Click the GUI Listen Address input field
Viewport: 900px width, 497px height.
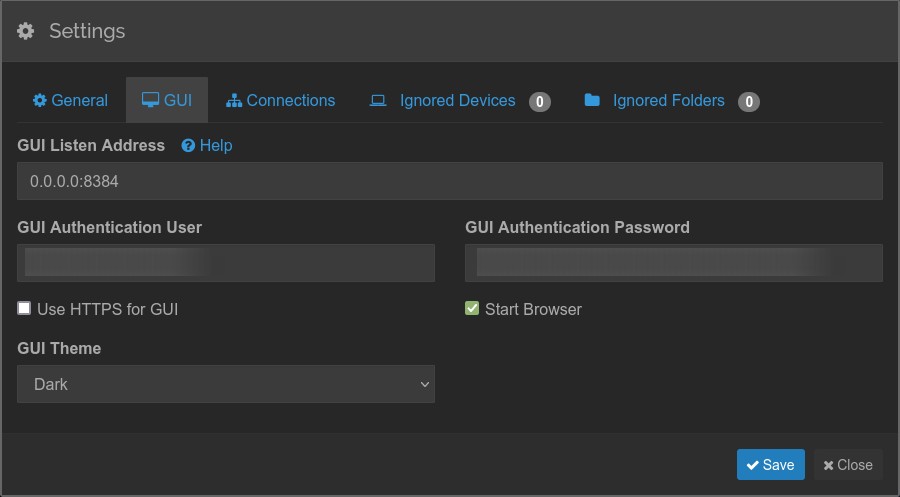[449, 181]
